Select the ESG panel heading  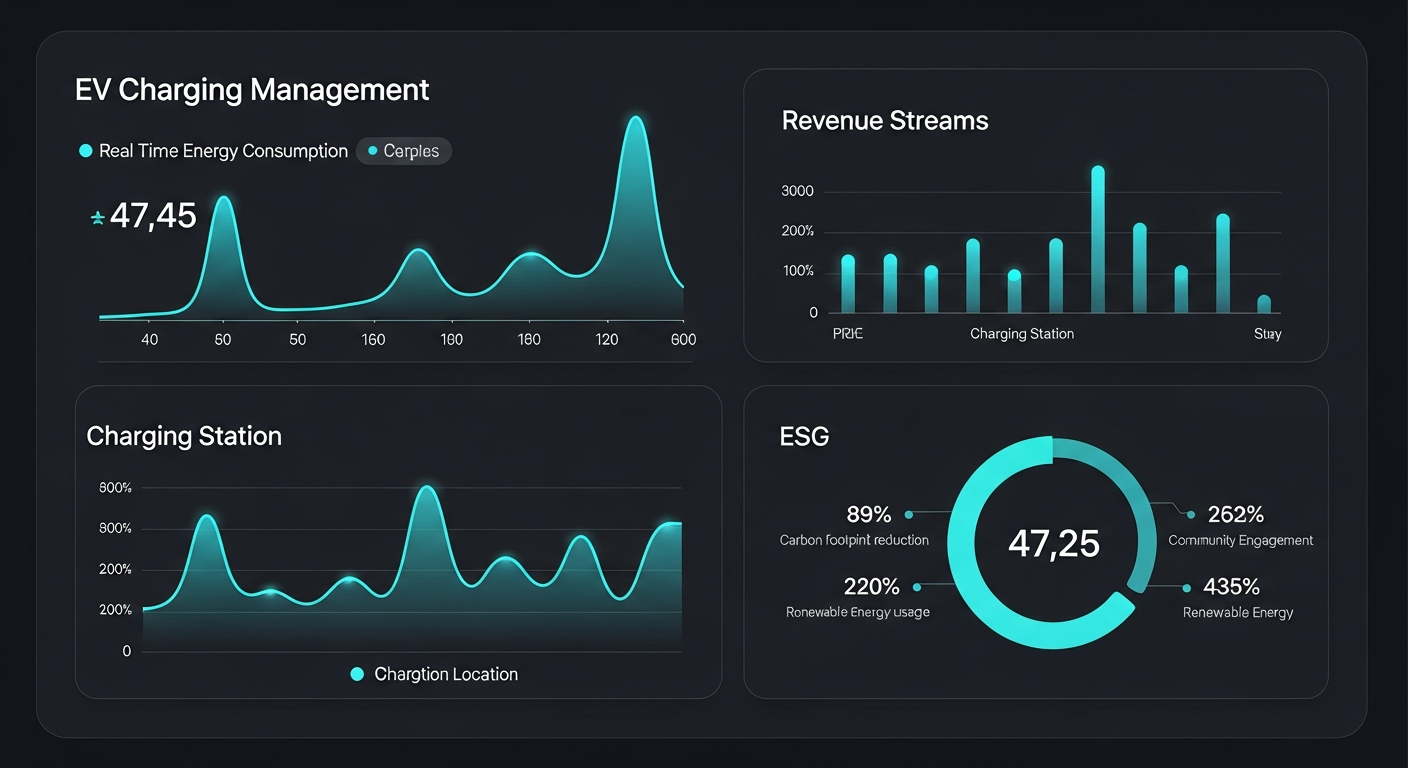tap(805, 436)
